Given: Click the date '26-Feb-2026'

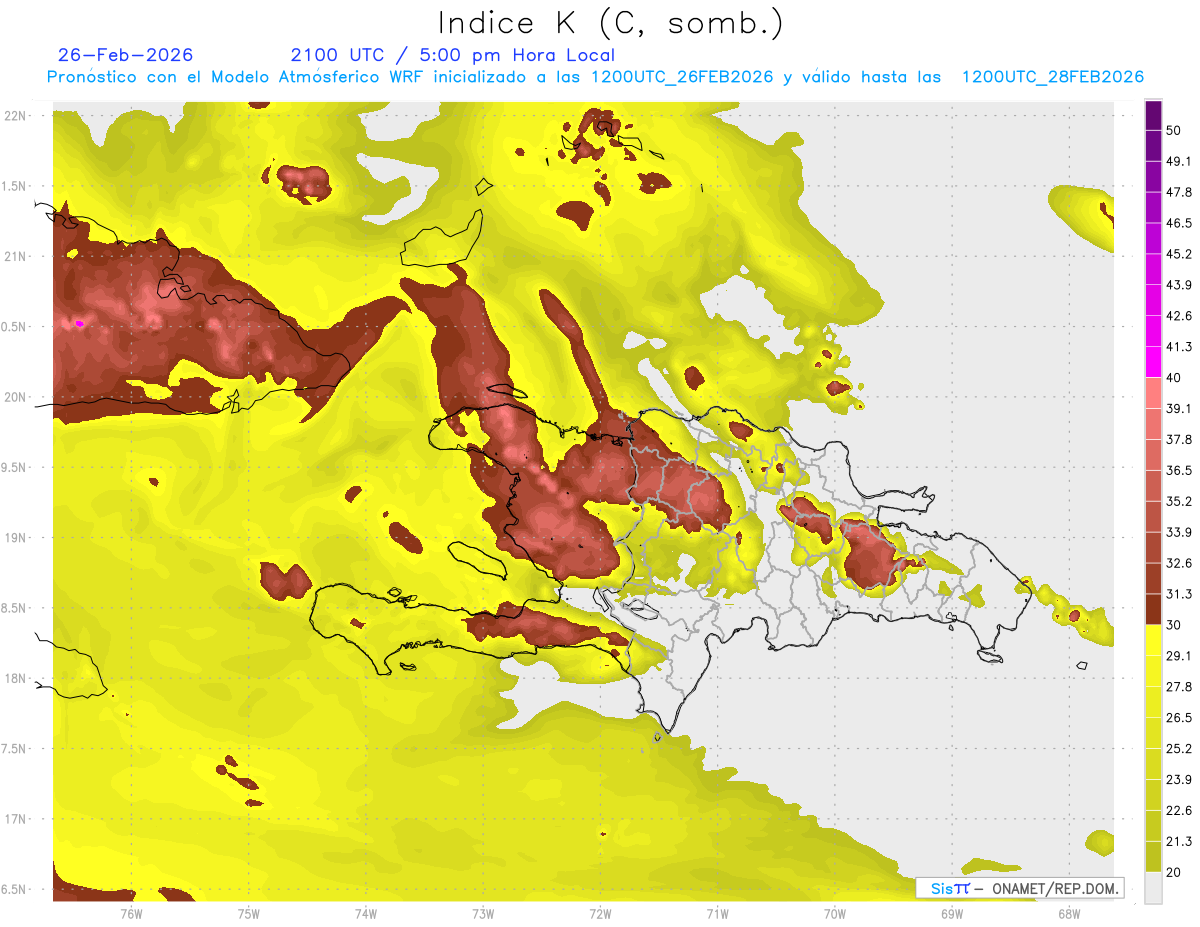Looking at the screenshot, I should (x=126, y=55).
